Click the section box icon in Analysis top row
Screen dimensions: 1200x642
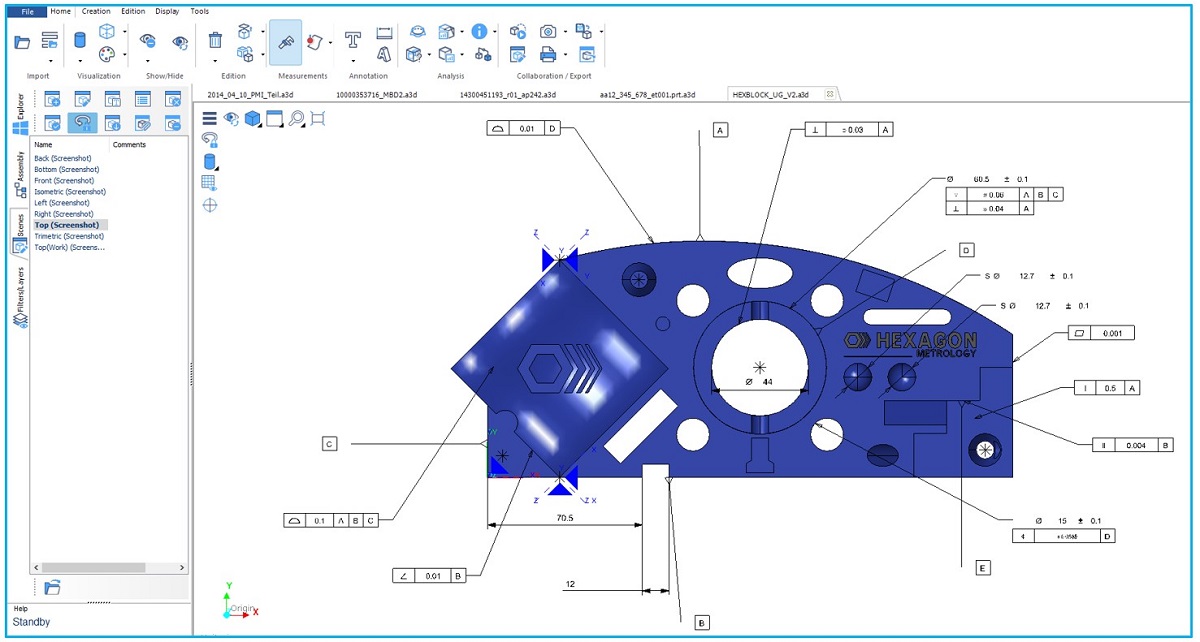pos(446,32)
